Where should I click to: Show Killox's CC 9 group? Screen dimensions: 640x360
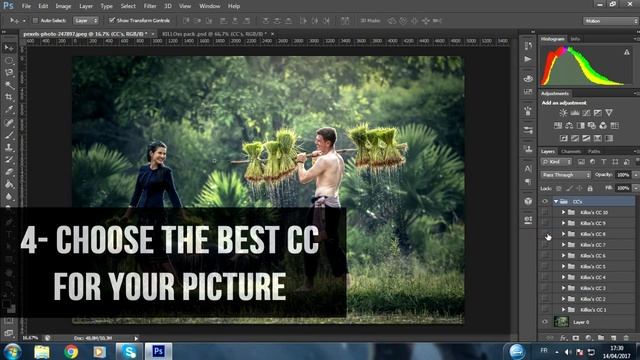(545, 223)
